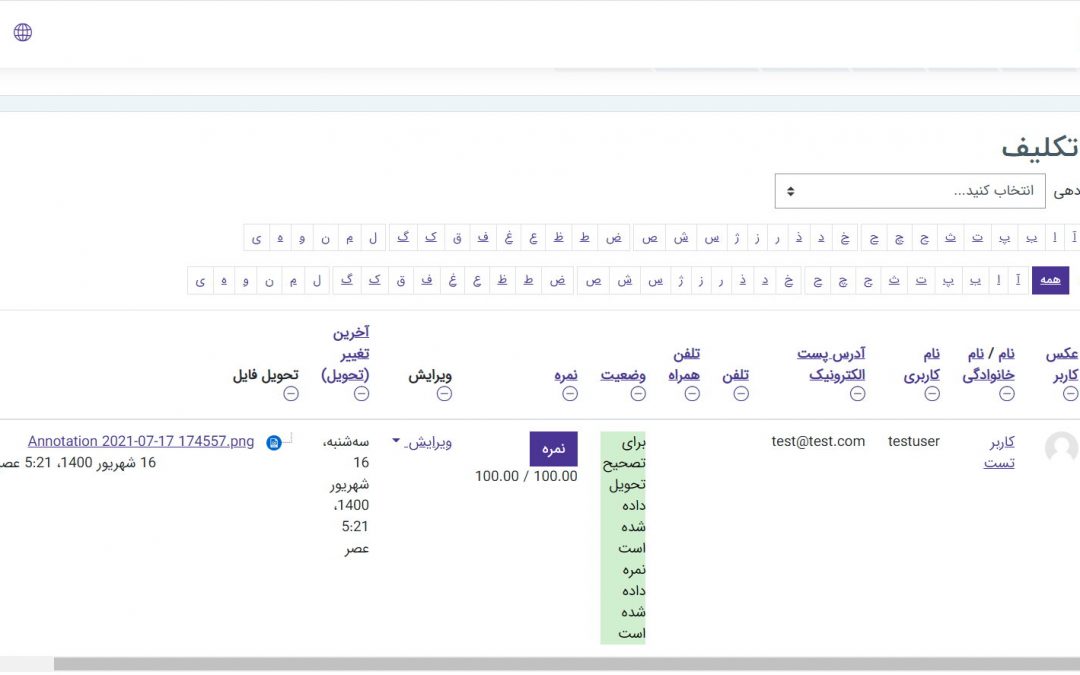Hide the تلفن همراه column

pyautogui.click(x=692, y=394)
